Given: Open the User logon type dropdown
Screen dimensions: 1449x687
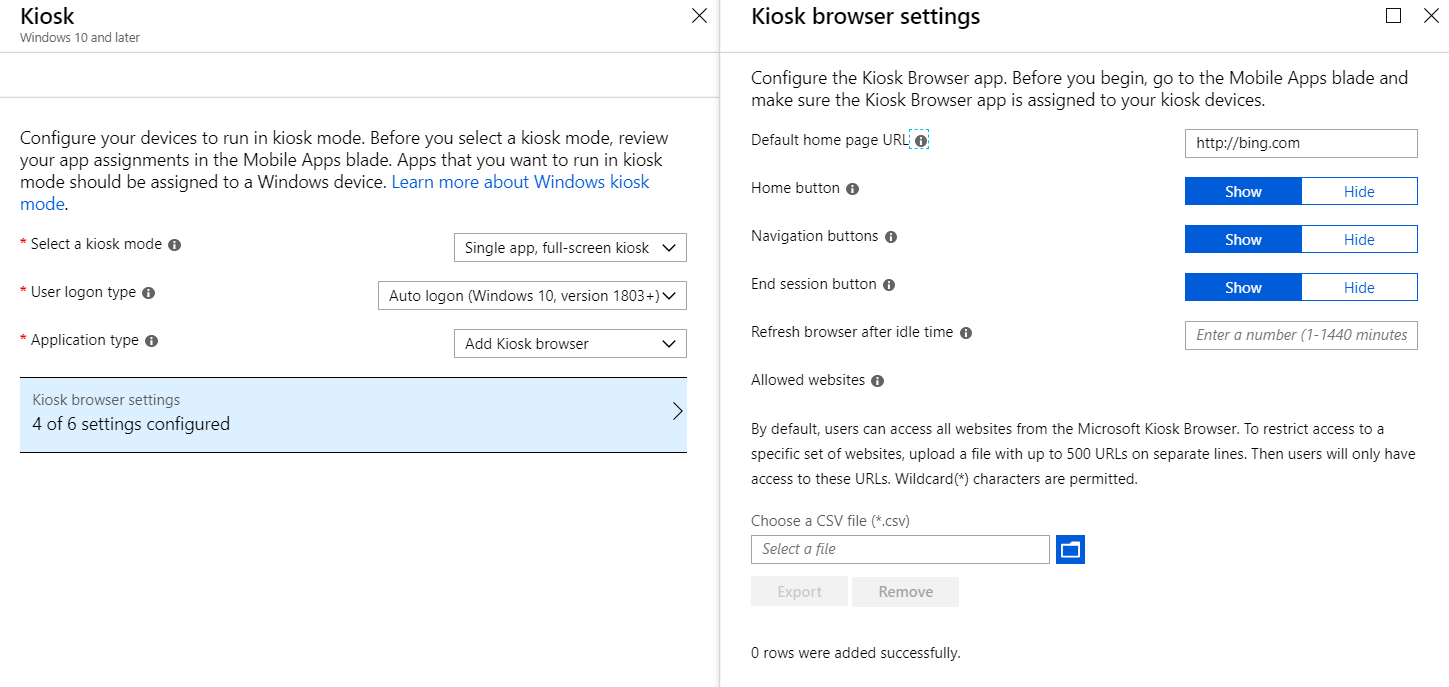Looking at the screenshot, I should pos(531,296).
